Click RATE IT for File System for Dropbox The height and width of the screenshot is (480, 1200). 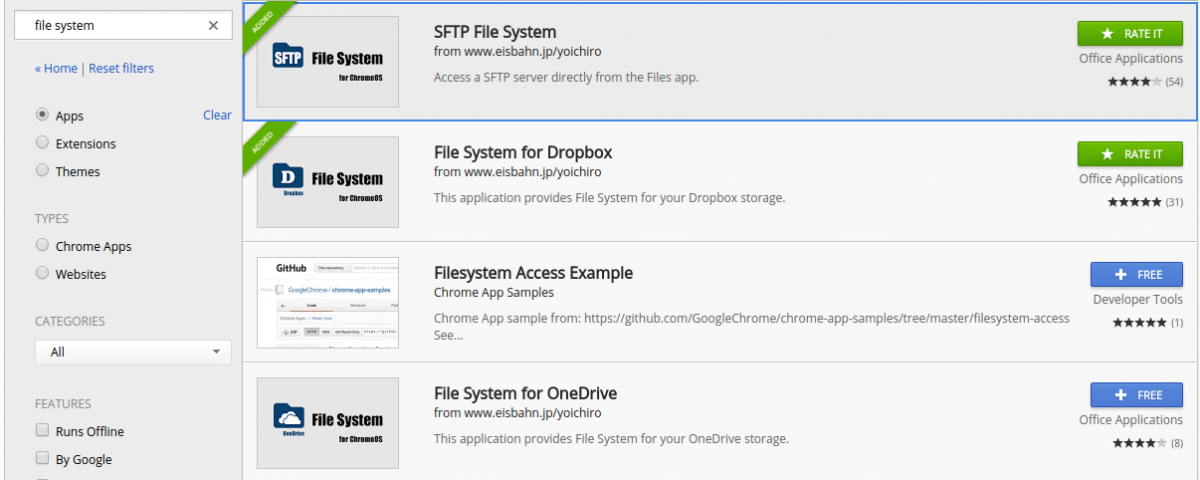coord(1130,154)
